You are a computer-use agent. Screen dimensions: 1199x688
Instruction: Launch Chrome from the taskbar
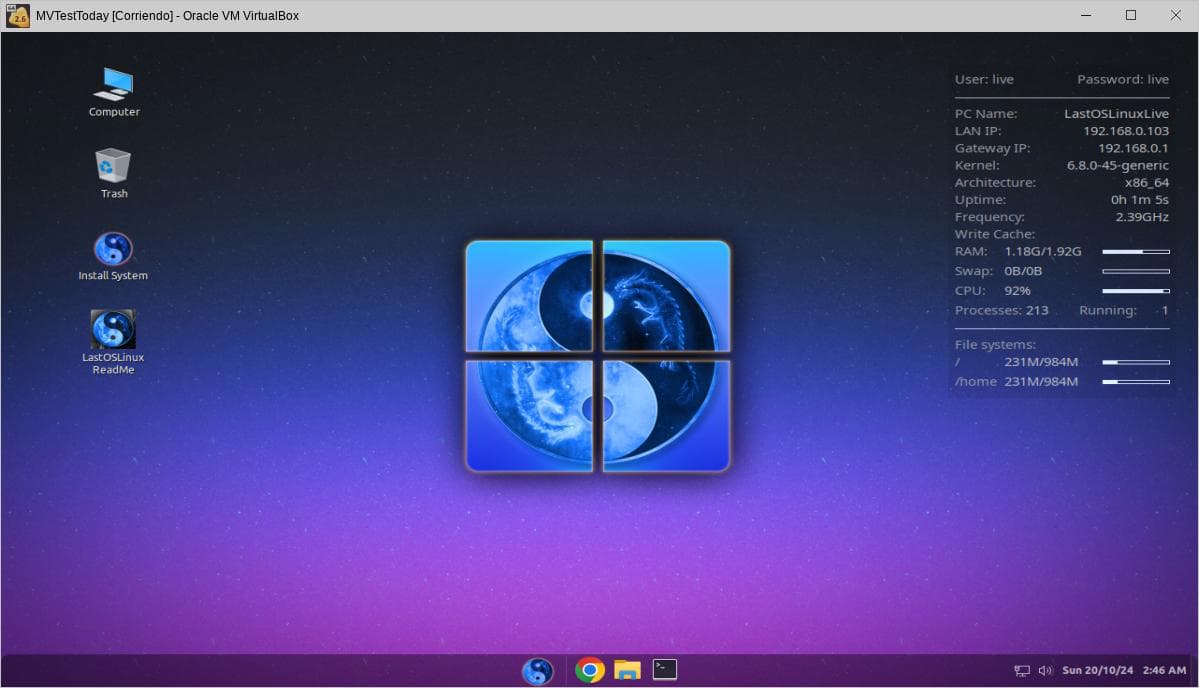(x=590, y=670)
